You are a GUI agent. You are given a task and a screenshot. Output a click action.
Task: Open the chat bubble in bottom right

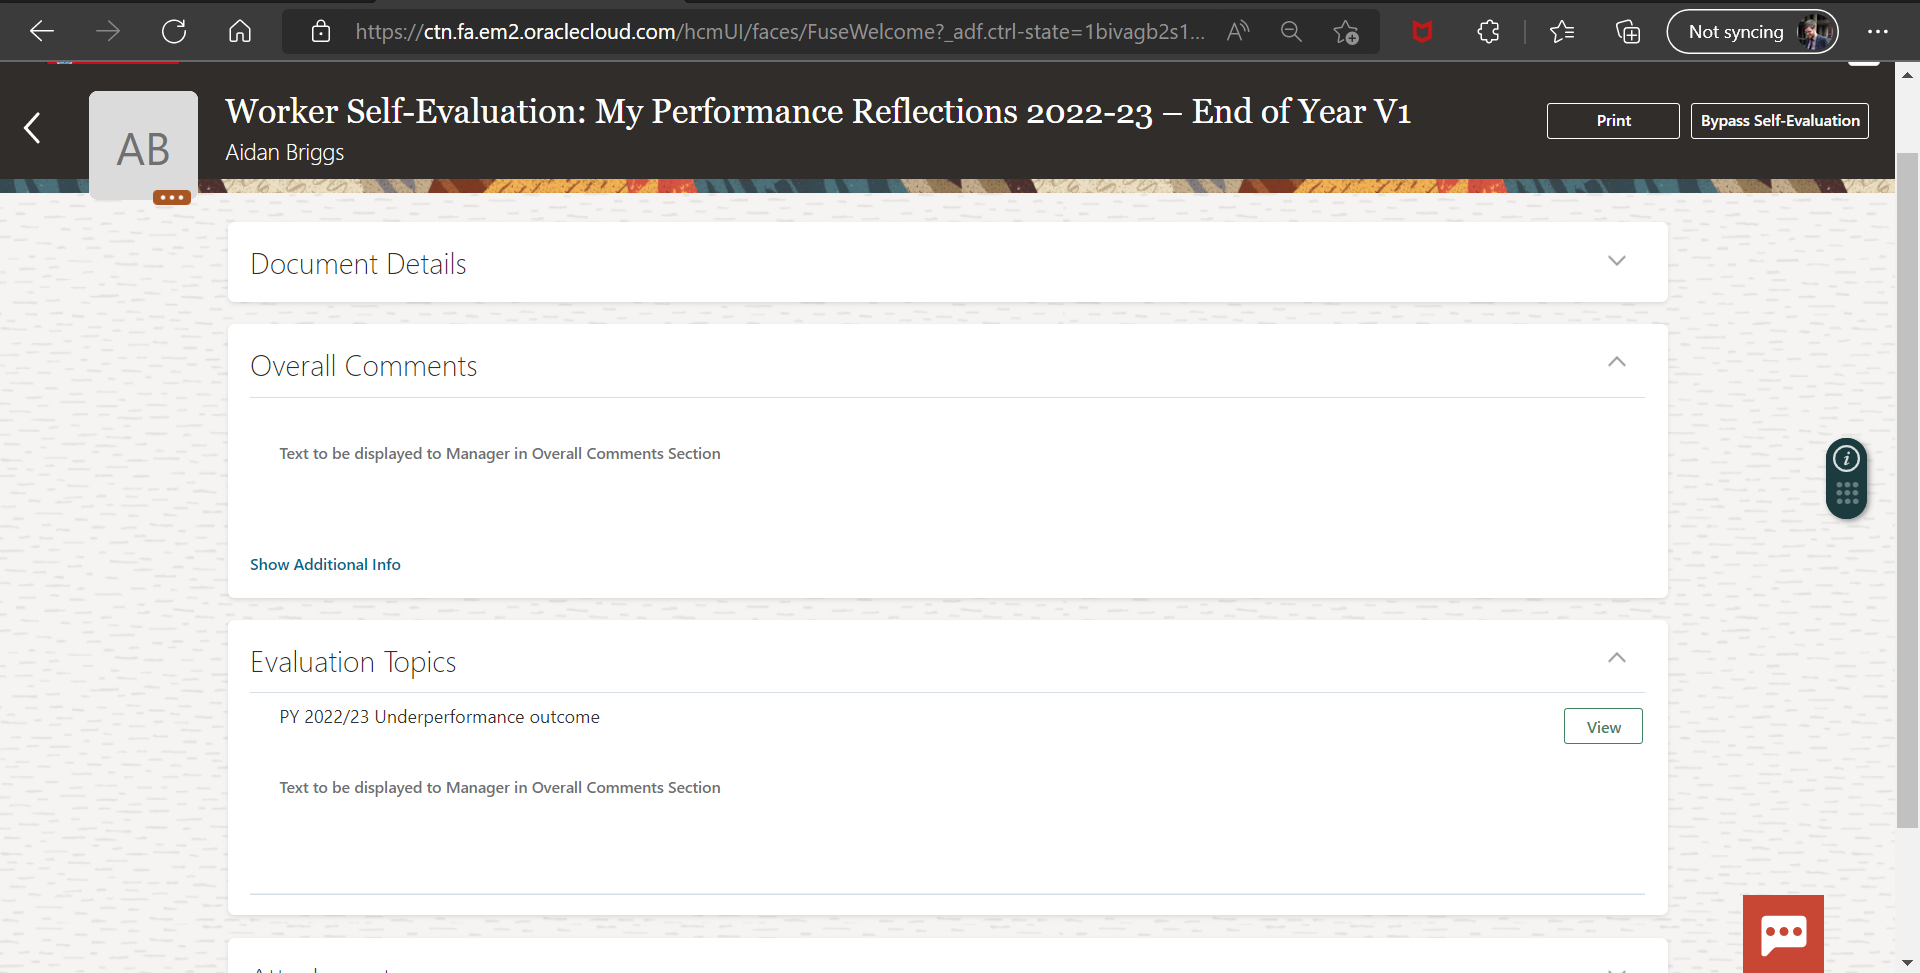pos(1784,933)
